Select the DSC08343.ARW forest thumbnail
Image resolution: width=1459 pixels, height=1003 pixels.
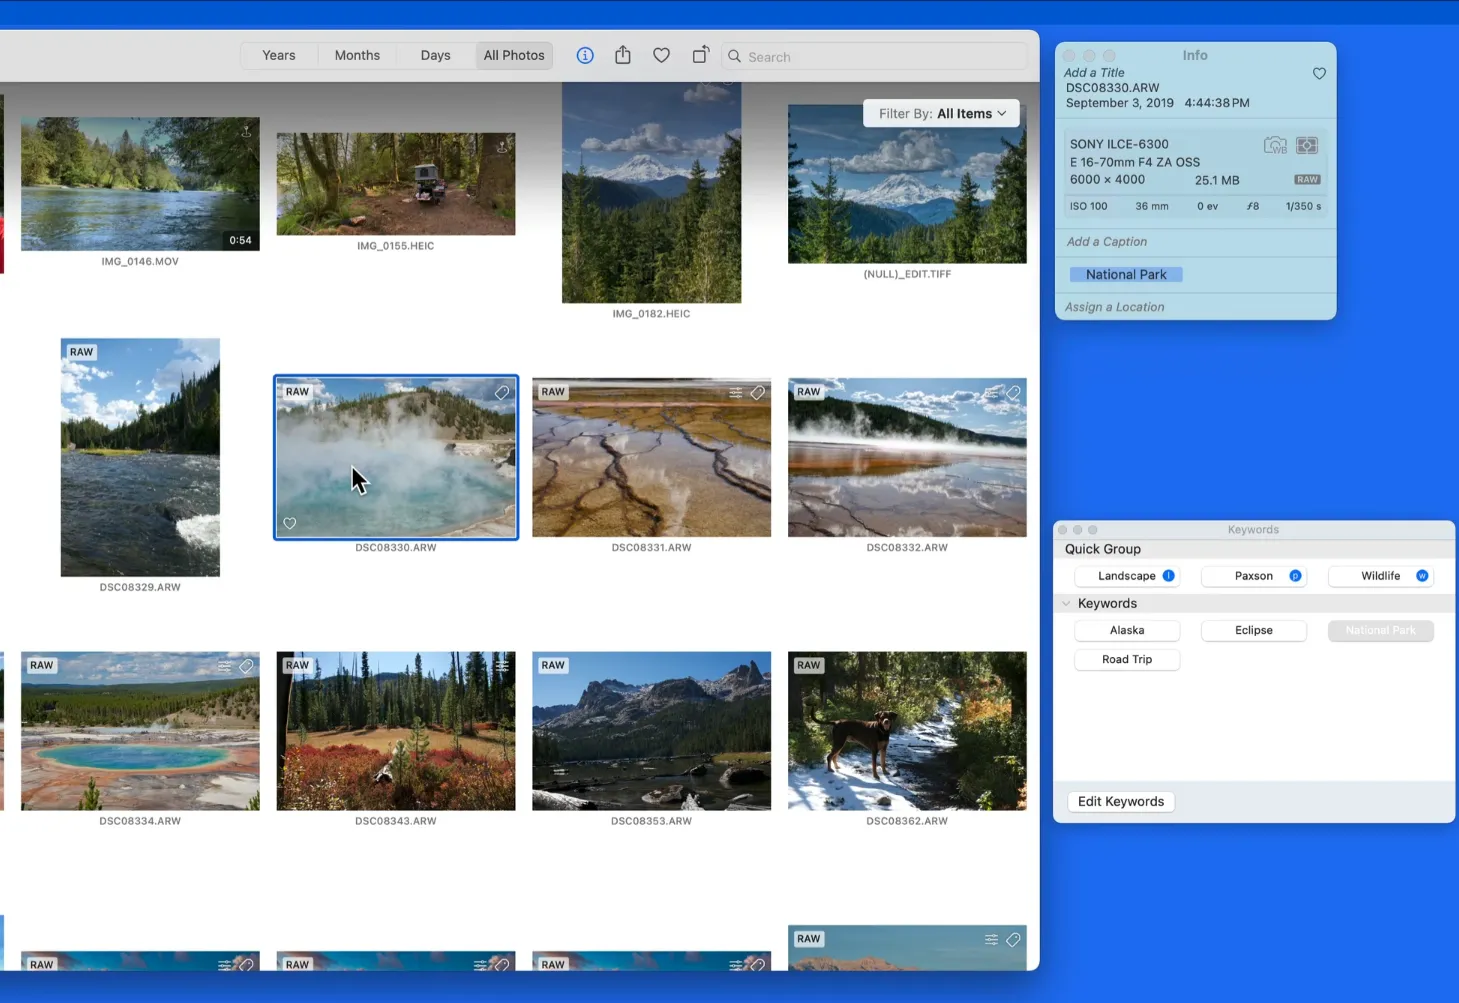(396, 731)
